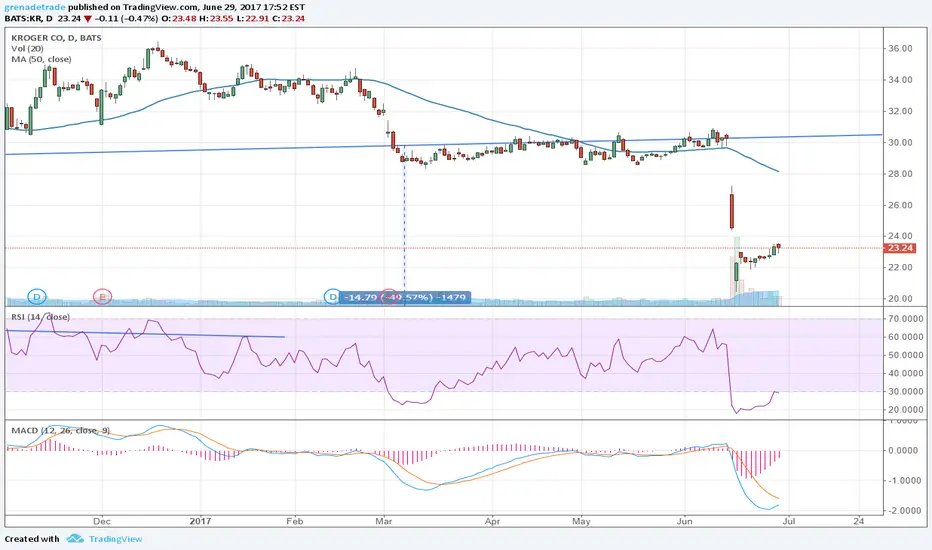Click the 32.00 price axis label
The height and width of the screenshot is (550, 932).
pos(900,111)
